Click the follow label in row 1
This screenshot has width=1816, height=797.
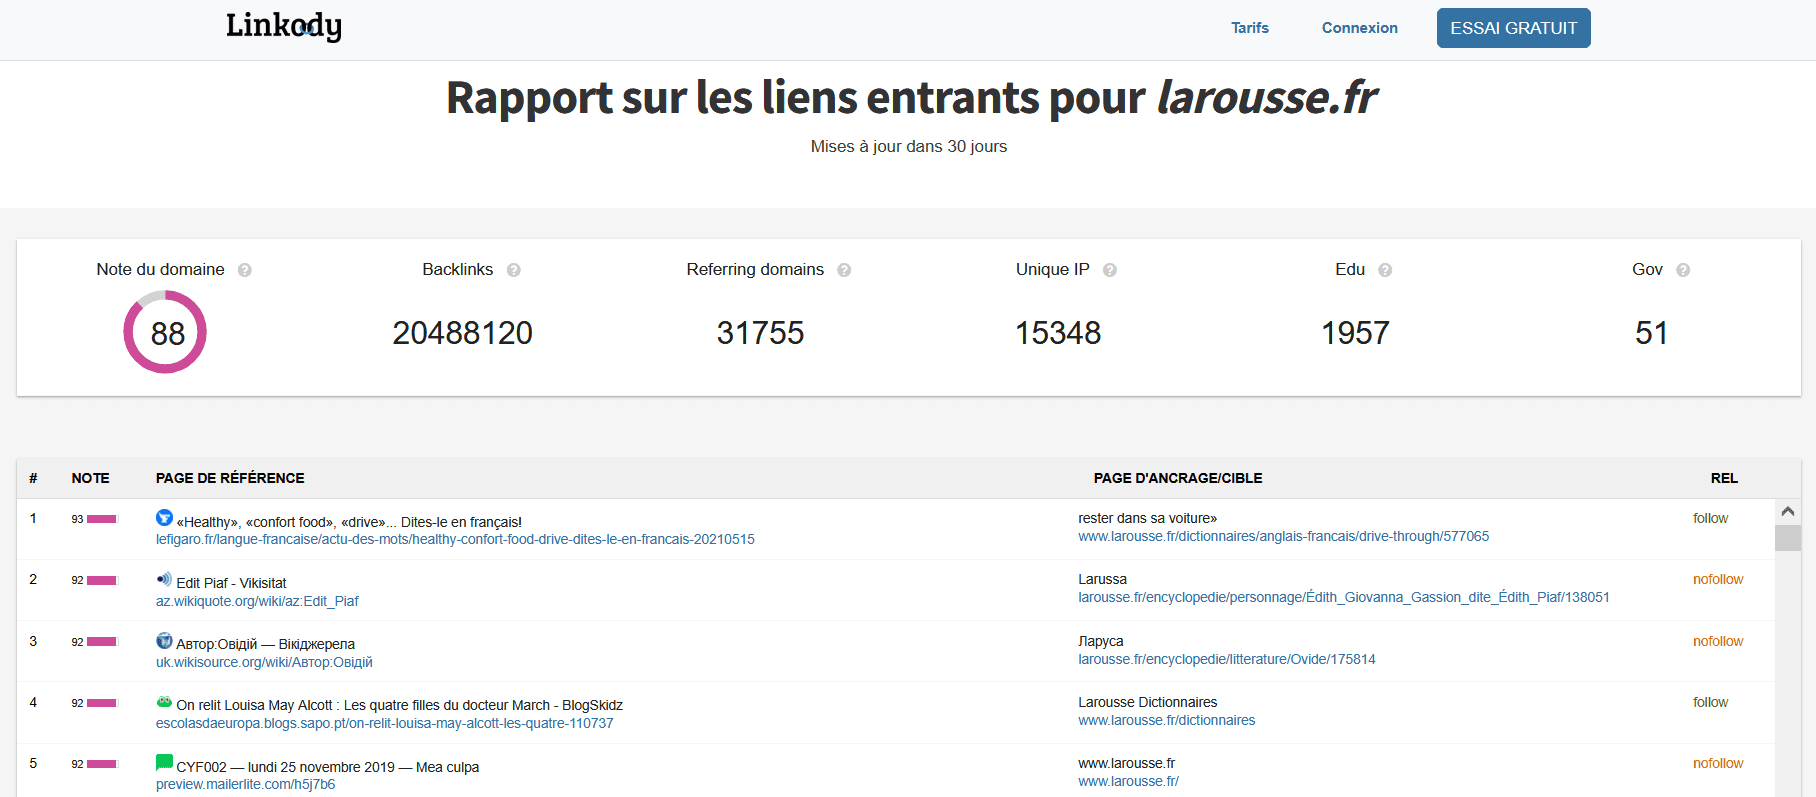coord(1710,518)
